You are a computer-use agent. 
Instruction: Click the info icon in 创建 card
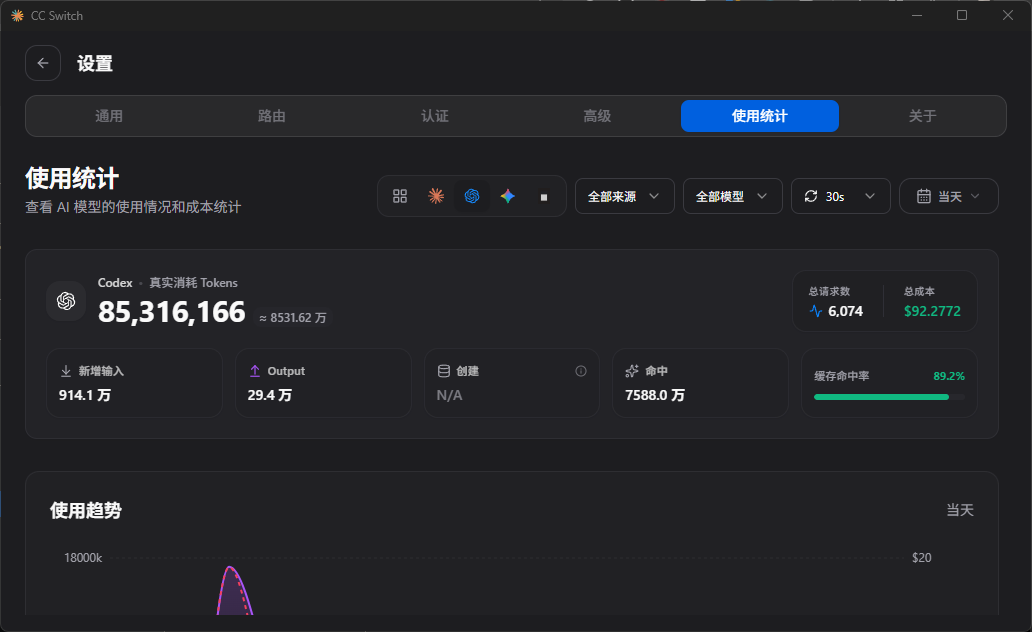[580, 371]
